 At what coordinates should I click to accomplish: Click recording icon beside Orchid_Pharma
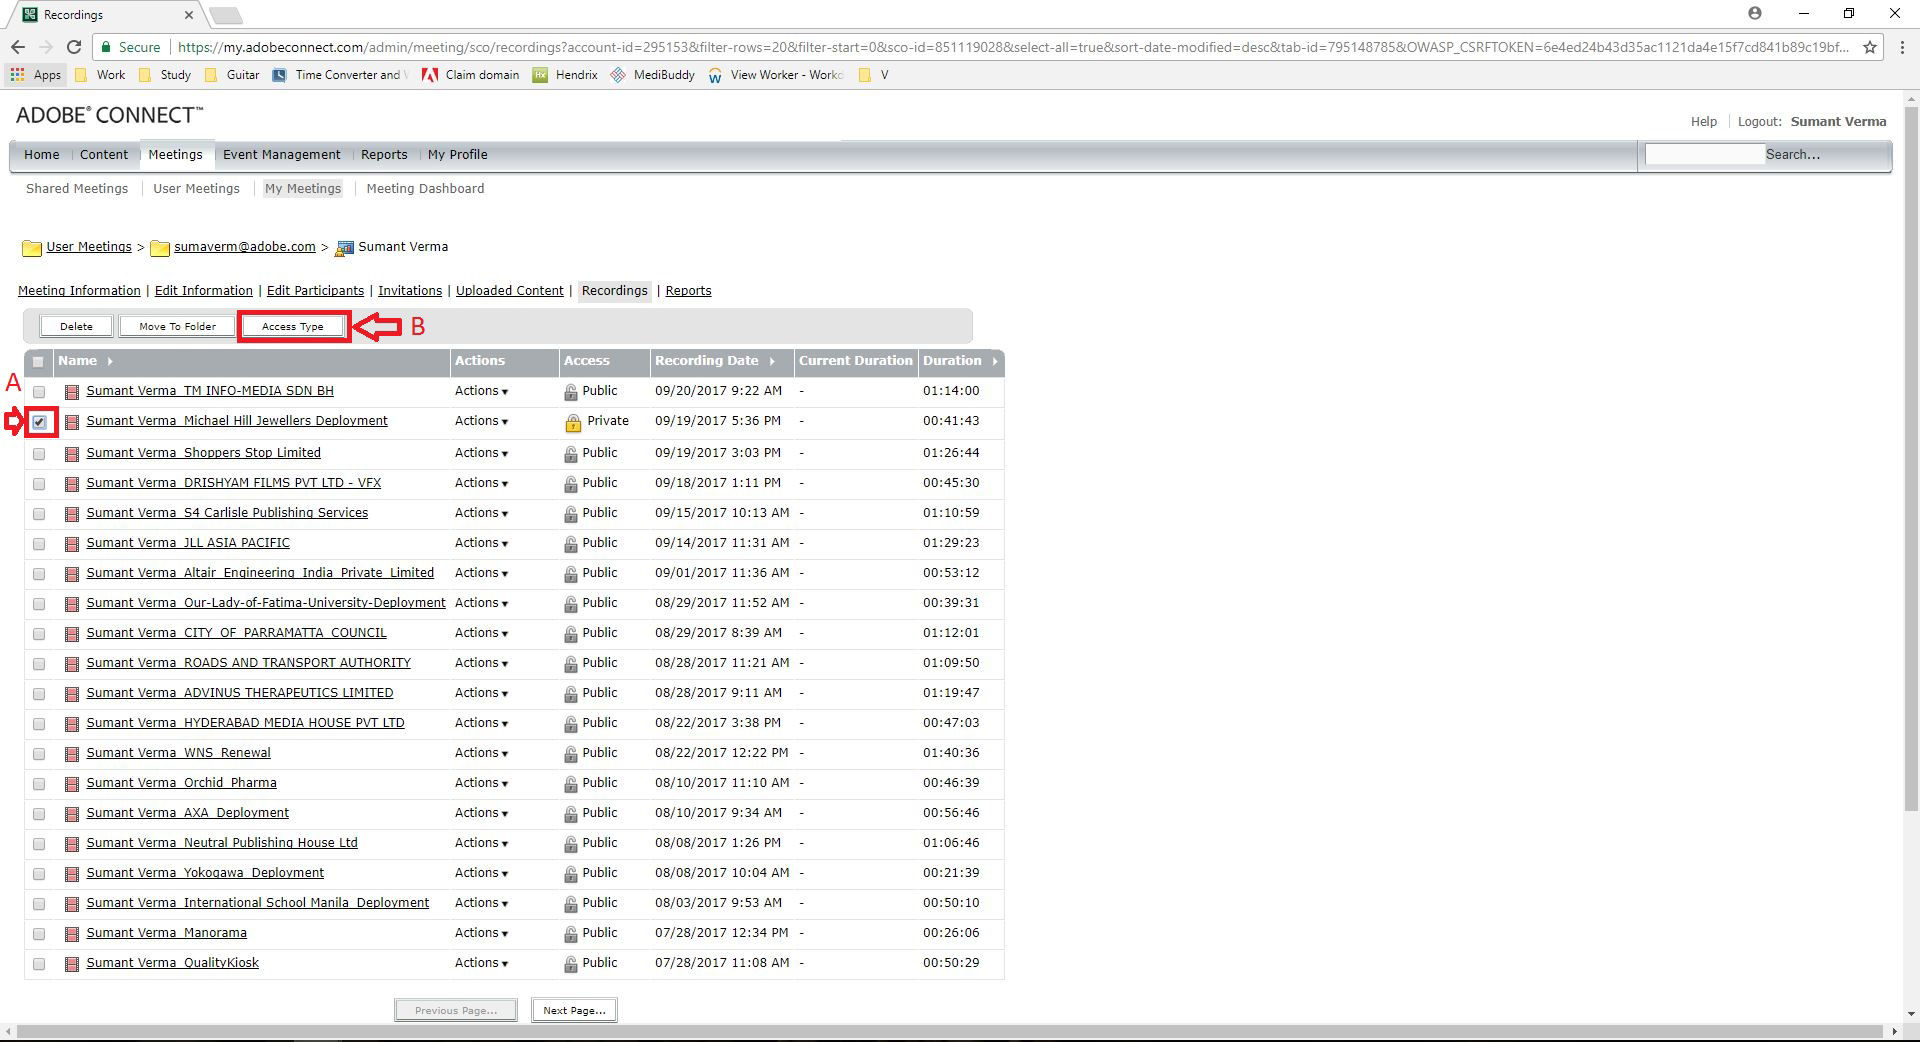pos(72,784)
